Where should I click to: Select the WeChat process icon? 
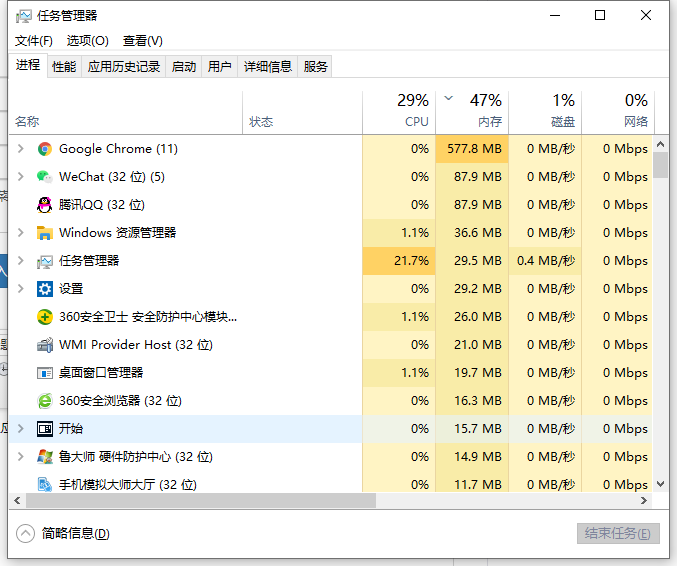click(x=44, y=177)
